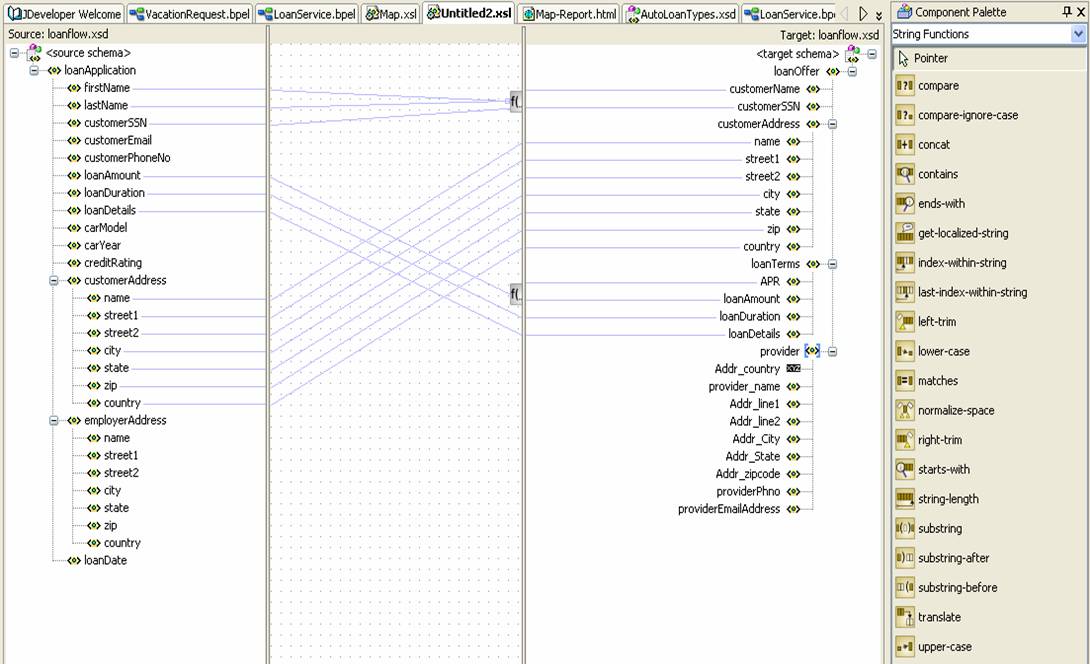Viewport: 1090px width, 664px height.
Task: Pick the index-within-string function icon
Action: (x=904, y=263)
